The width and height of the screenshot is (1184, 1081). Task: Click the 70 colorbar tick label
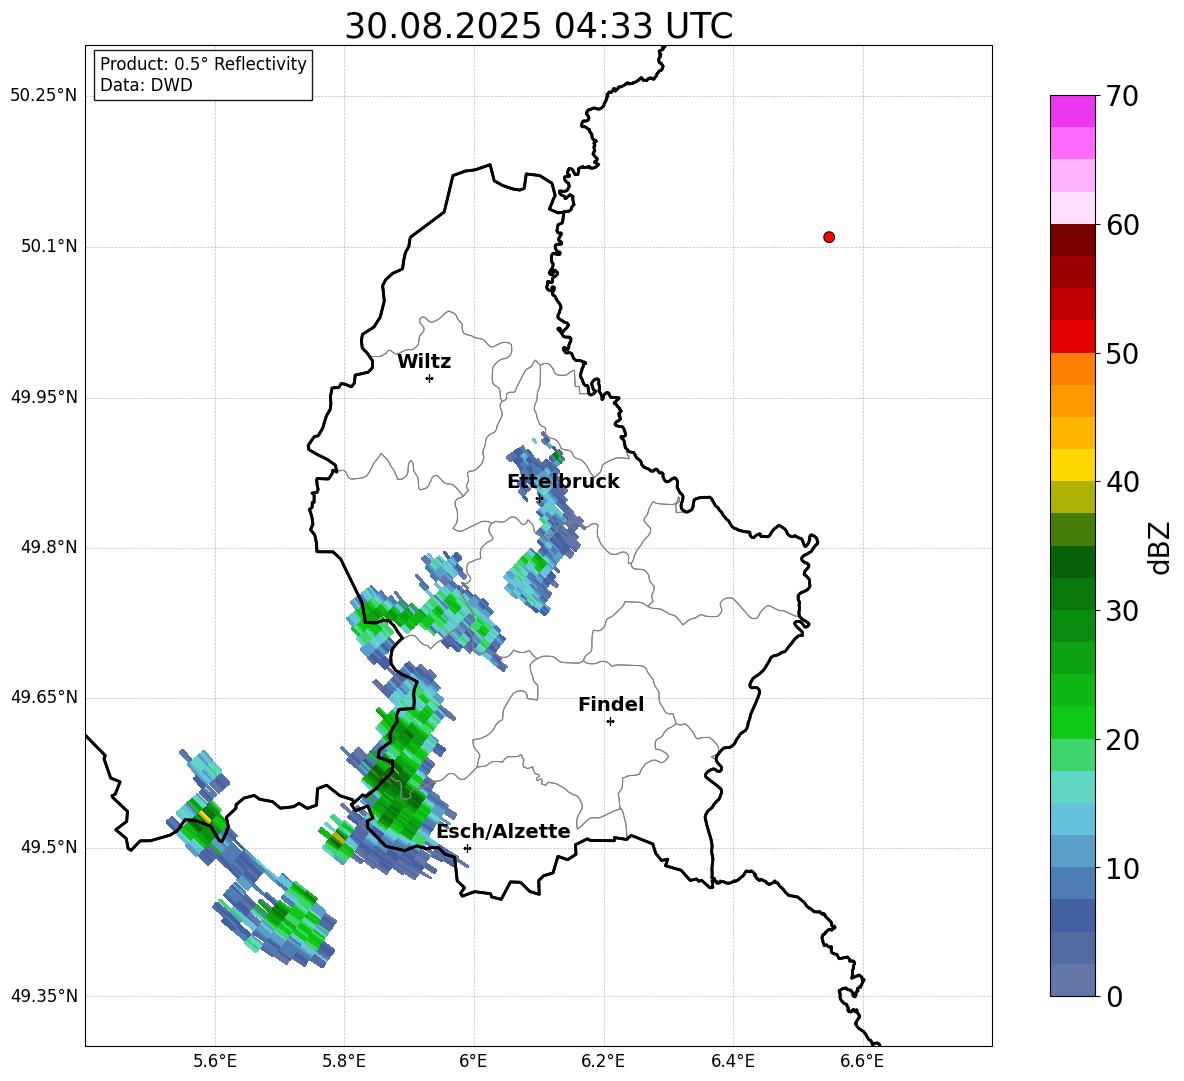tap(1122, 96)
